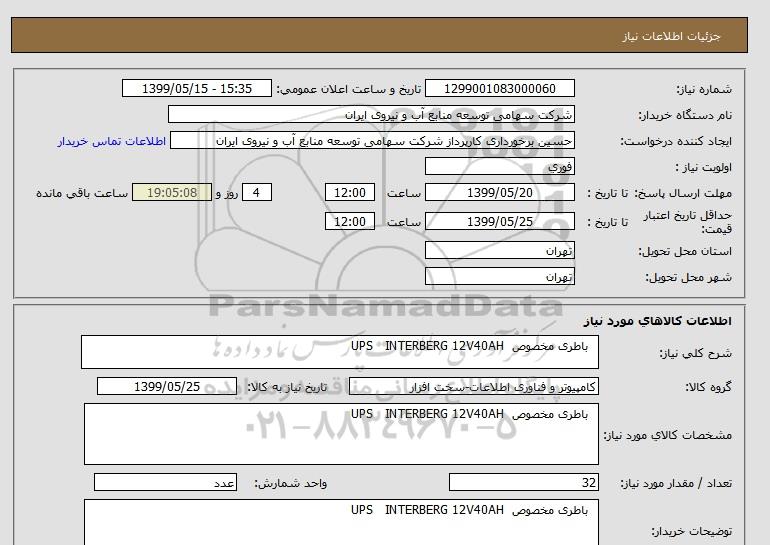The height and width of the screenshot is (545, 770).
Task: Click the تعداد / مقدار مورد نیاز label
Action: [x=676, y=484]
